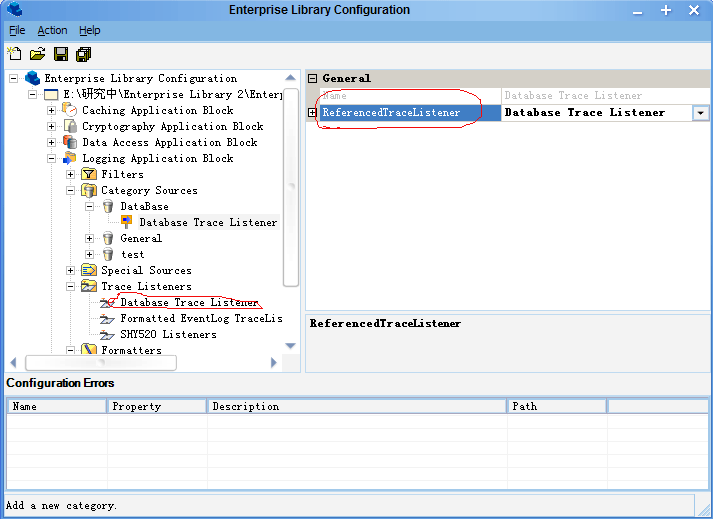Select the Caching Application Block label
The image size is (713, 519).
(x=157, y=110)
